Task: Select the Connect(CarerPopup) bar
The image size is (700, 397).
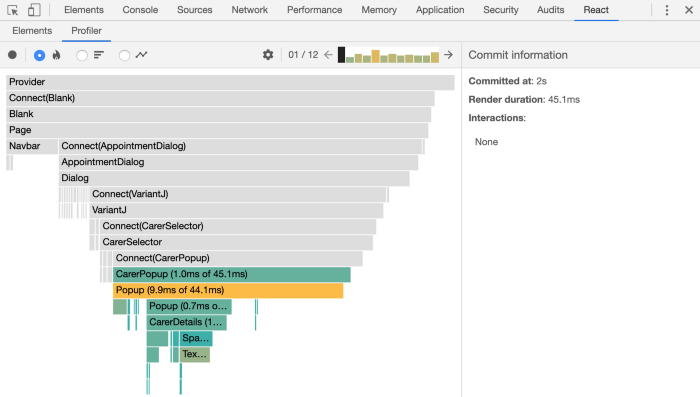Action: [238, 259]
